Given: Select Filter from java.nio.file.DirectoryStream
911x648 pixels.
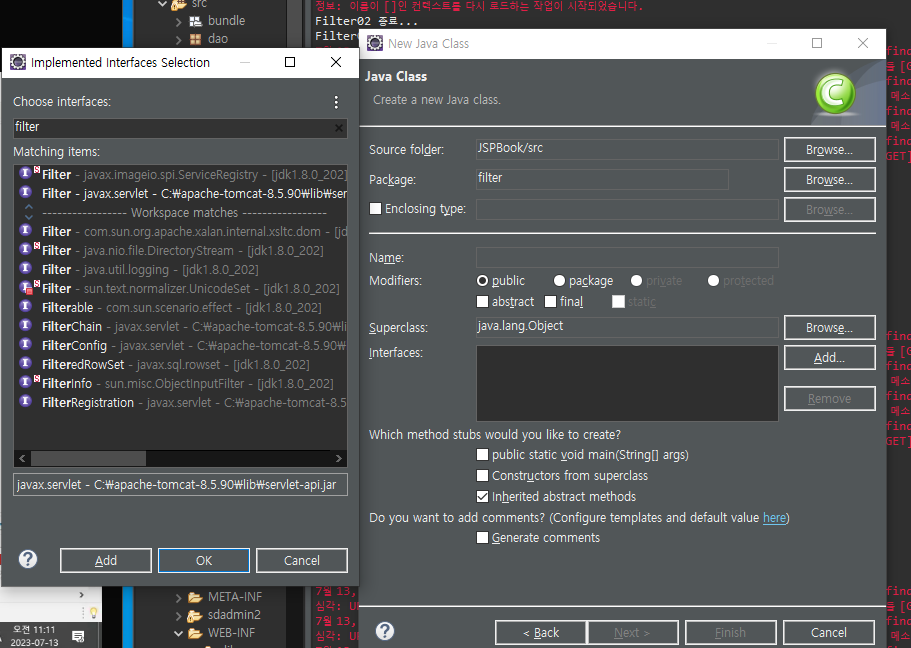Looking at the screenshot, I should pos(180,250).
